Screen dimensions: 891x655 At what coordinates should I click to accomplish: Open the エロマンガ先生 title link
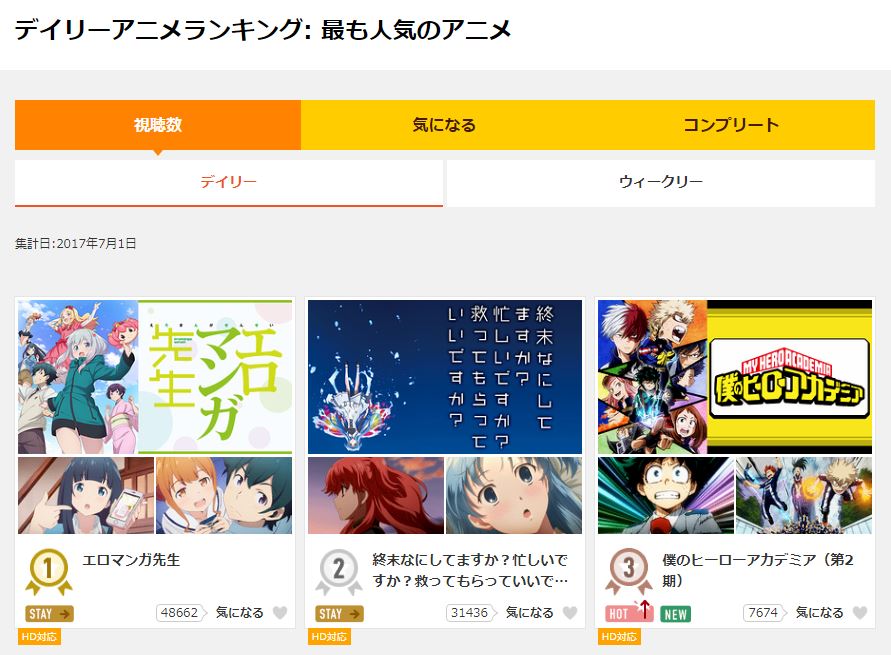click(131, 560)
